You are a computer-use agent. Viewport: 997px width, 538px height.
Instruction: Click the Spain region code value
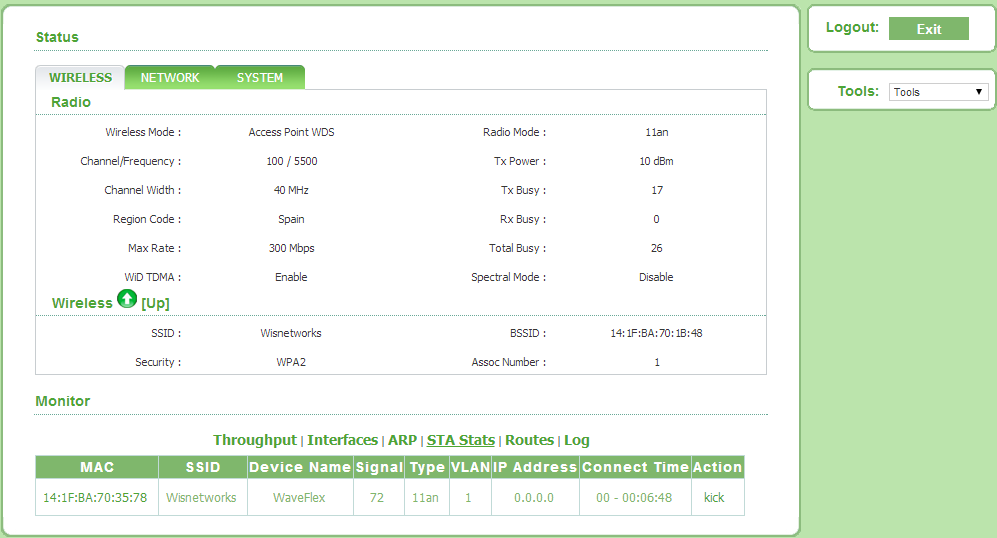click(291, 219)
